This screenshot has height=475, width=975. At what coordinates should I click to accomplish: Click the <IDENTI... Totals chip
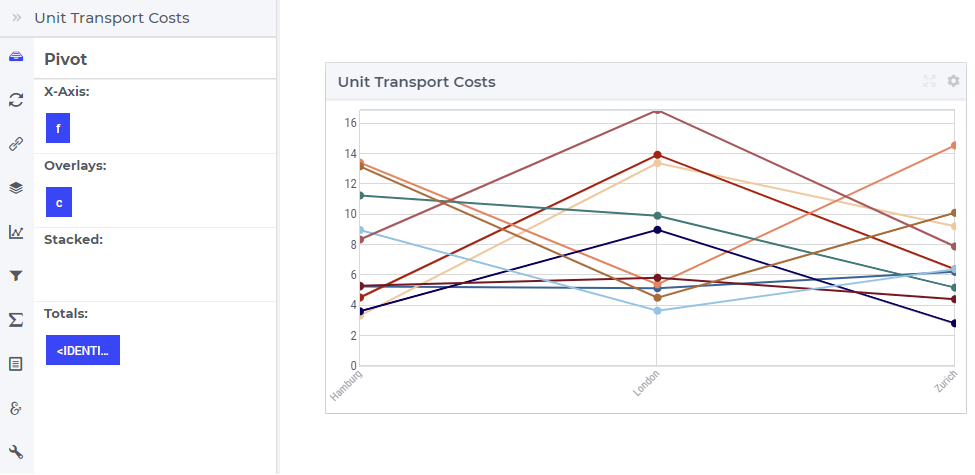83,350
